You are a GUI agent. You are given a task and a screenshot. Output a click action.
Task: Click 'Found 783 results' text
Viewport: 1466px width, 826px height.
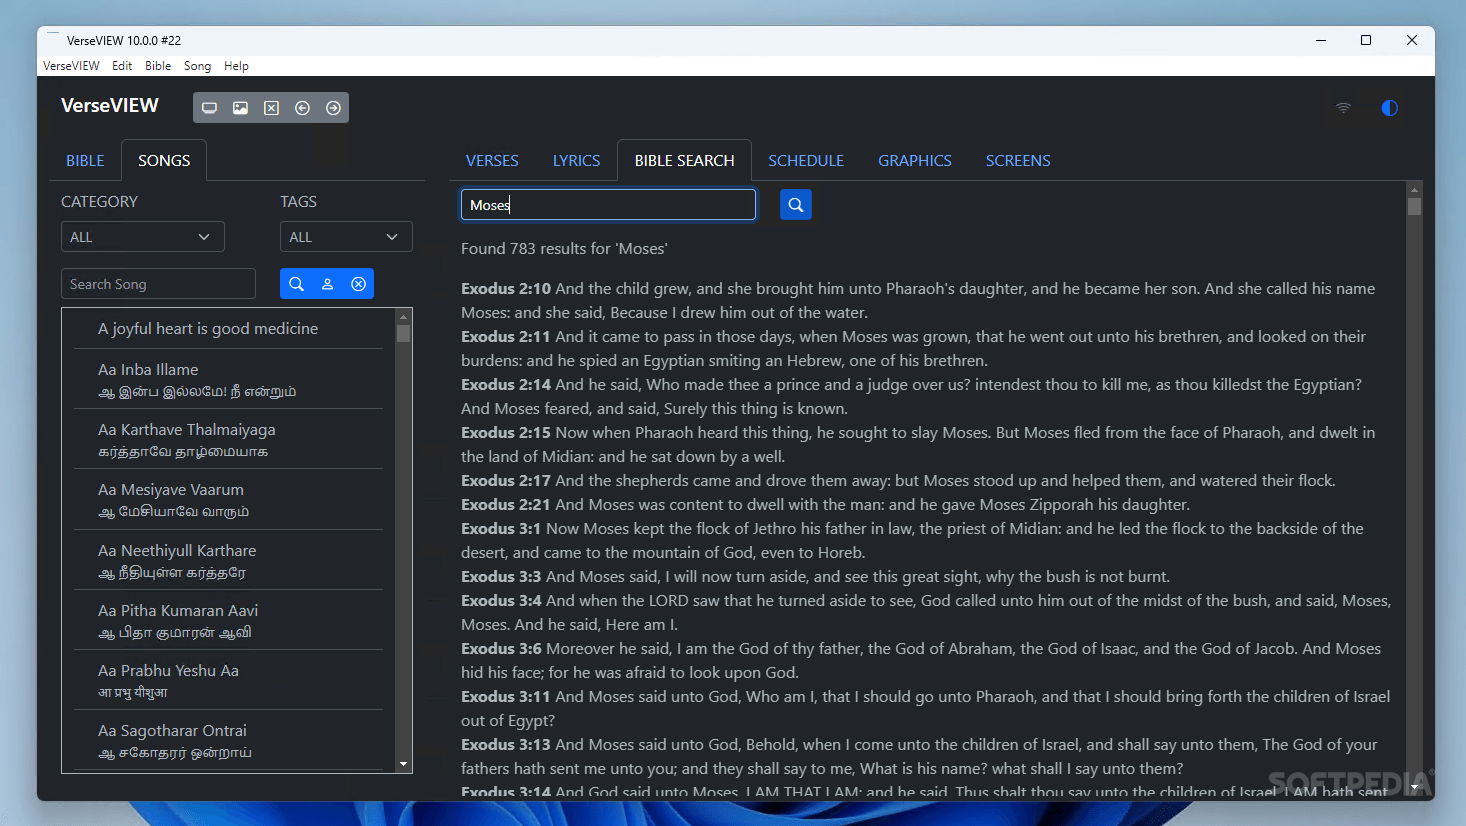pyautogui.click(x=564, y=249)
